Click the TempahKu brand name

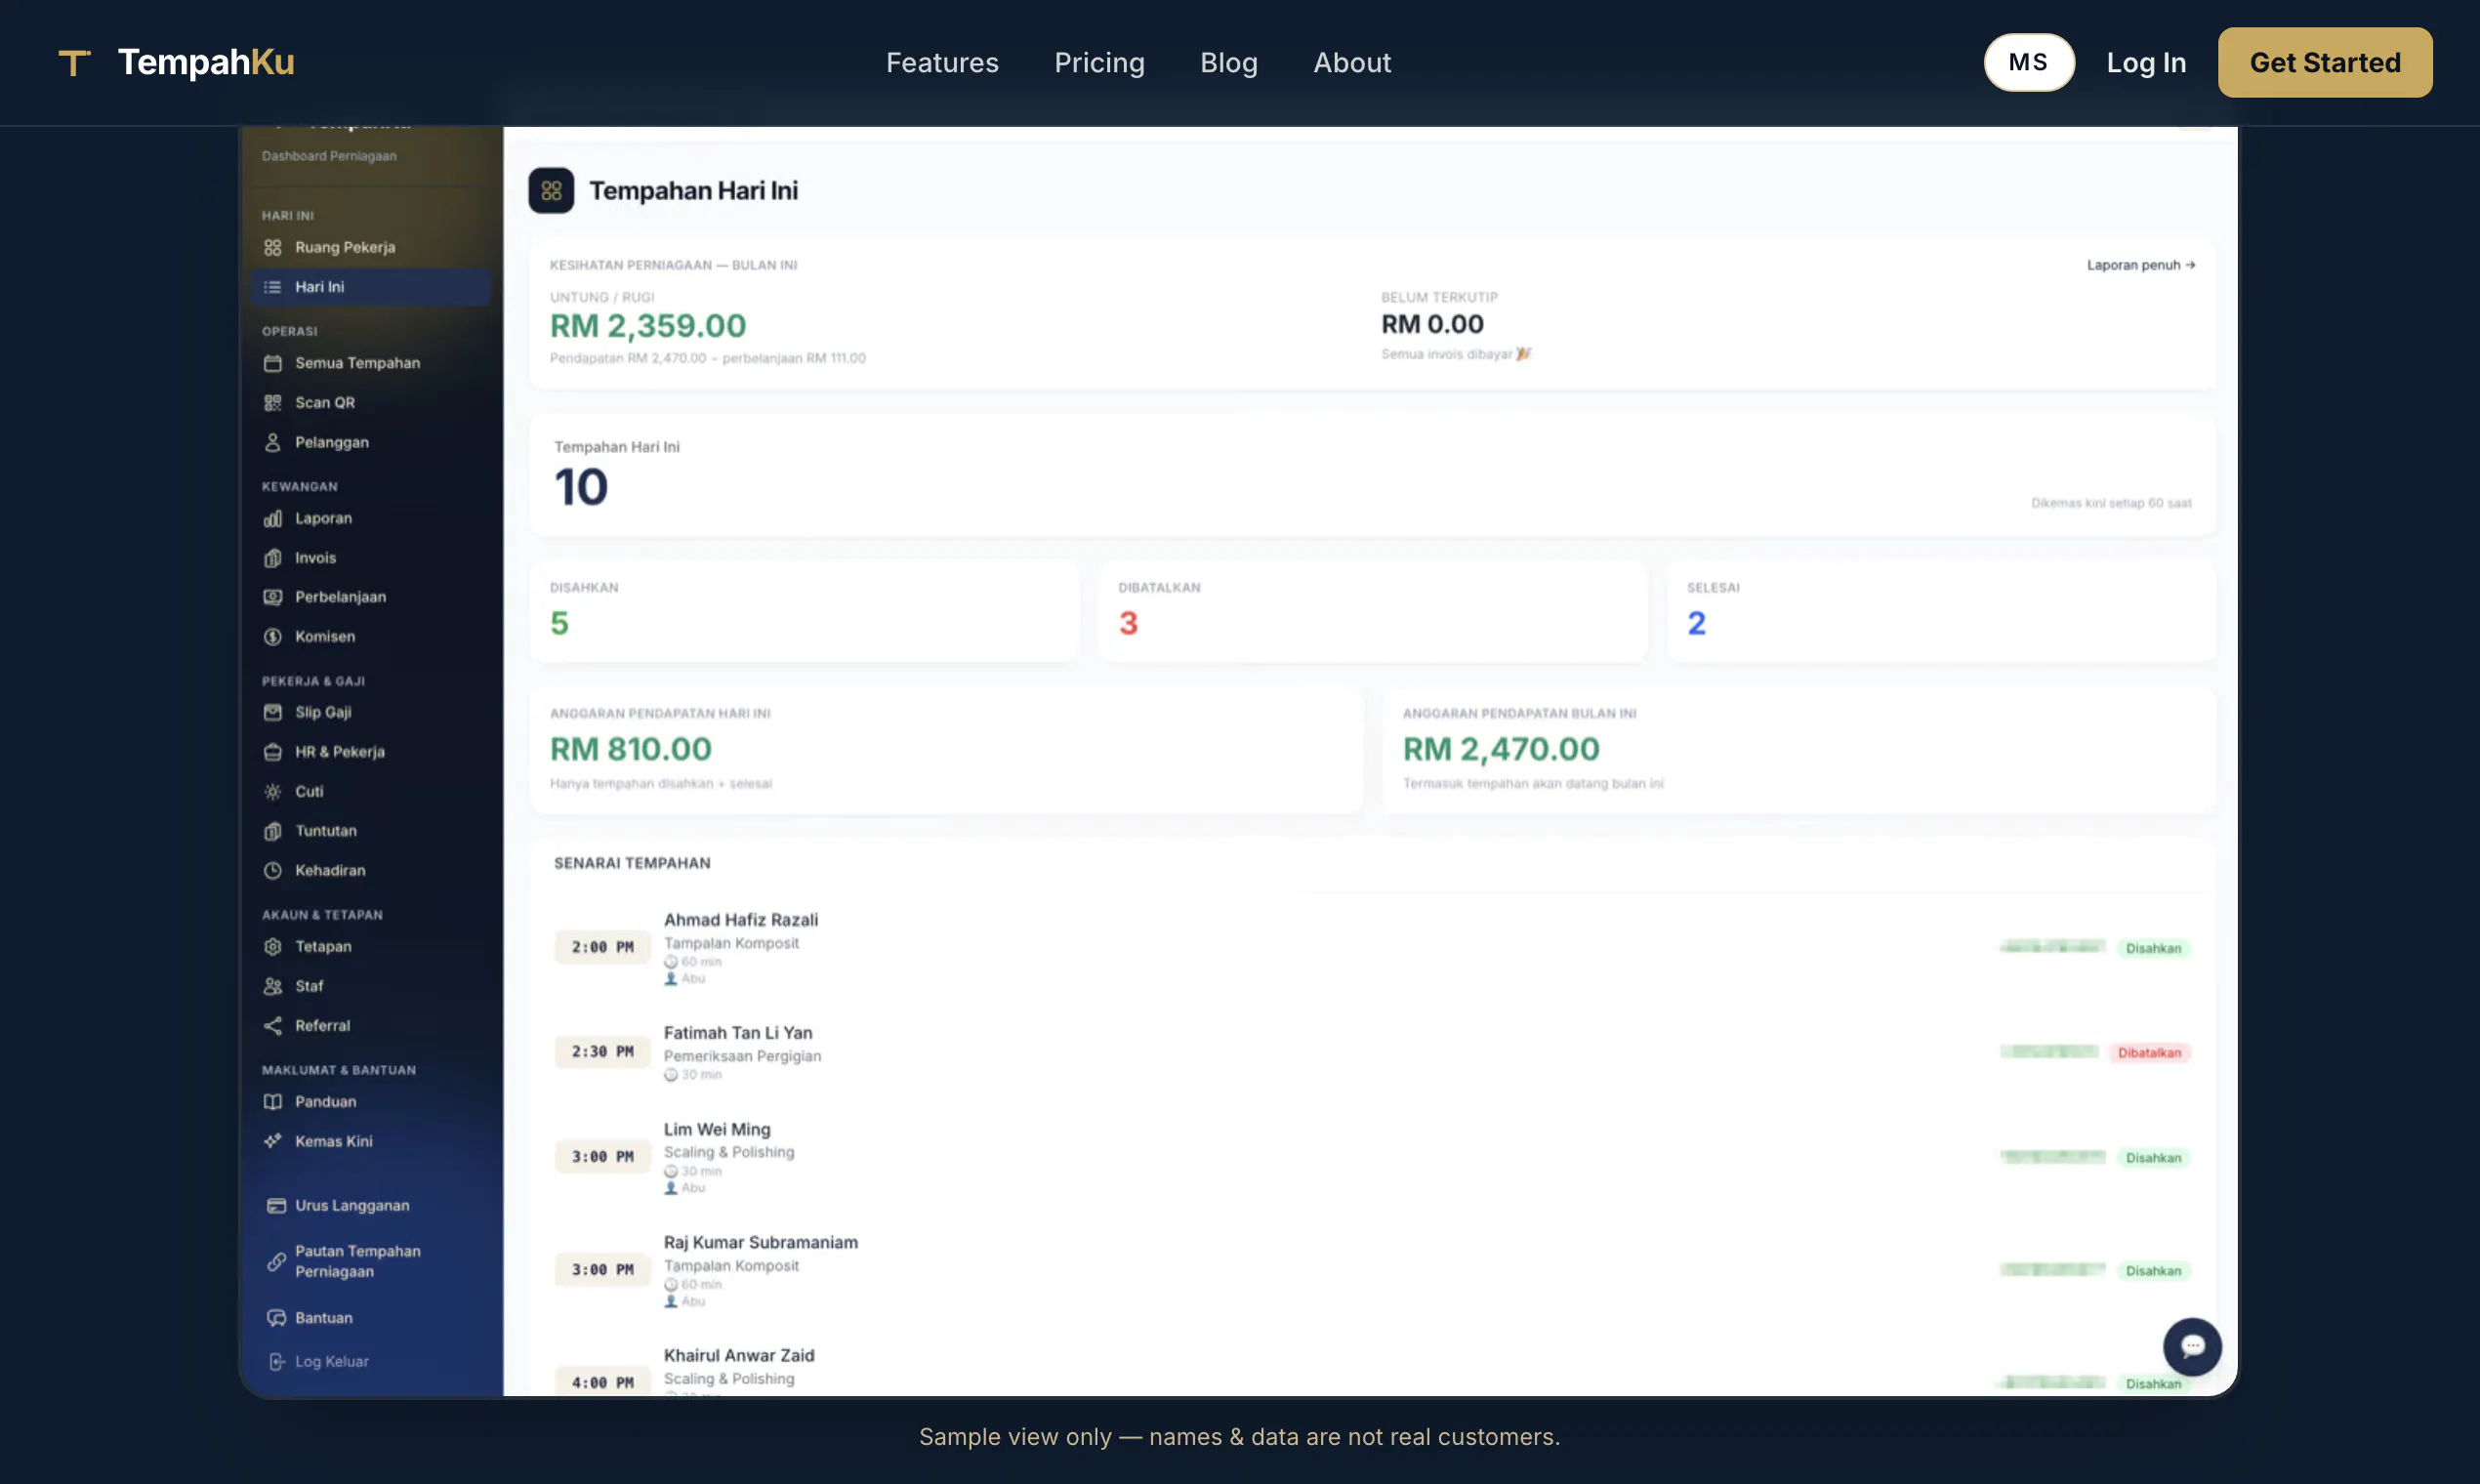206,62
